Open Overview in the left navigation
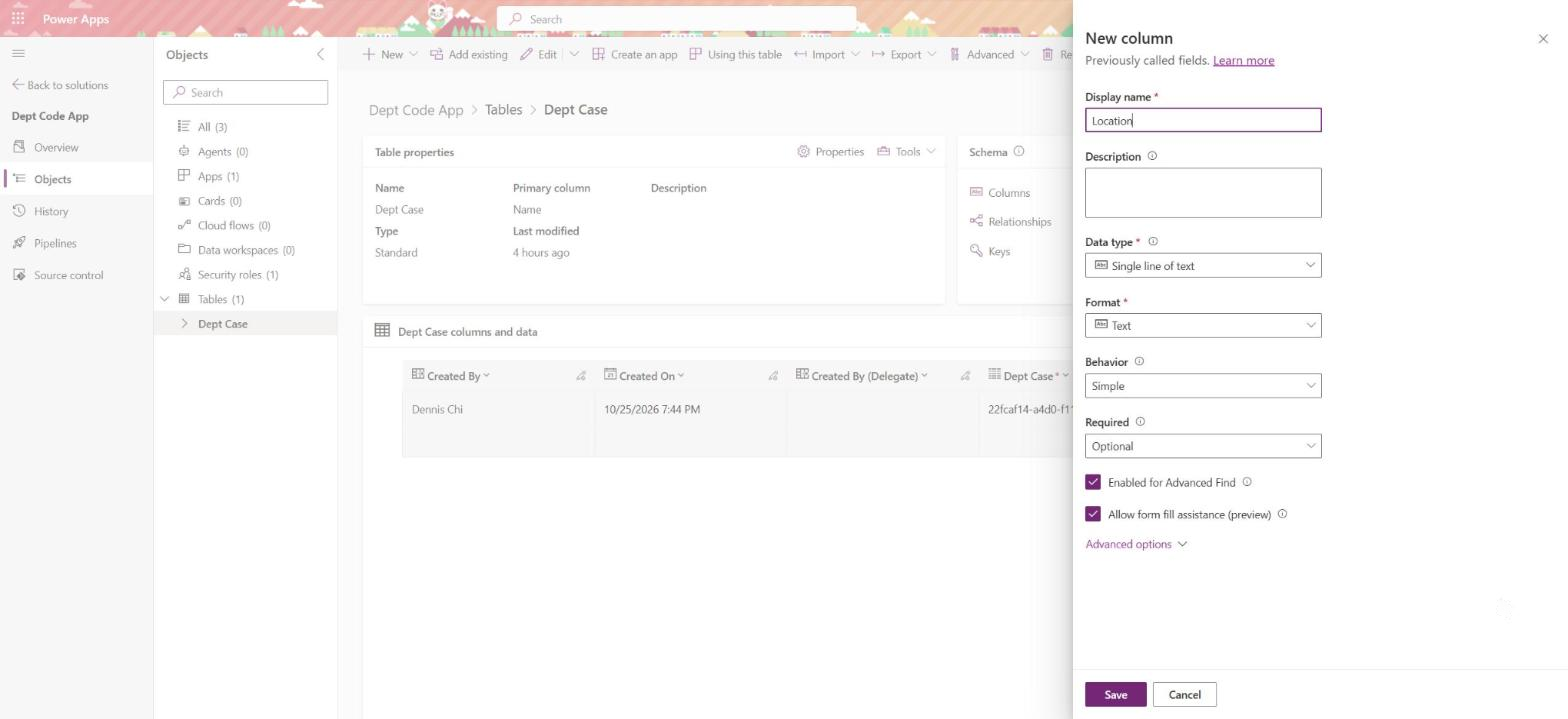This screenshot has height=719, width=1568. click(56, 147)
